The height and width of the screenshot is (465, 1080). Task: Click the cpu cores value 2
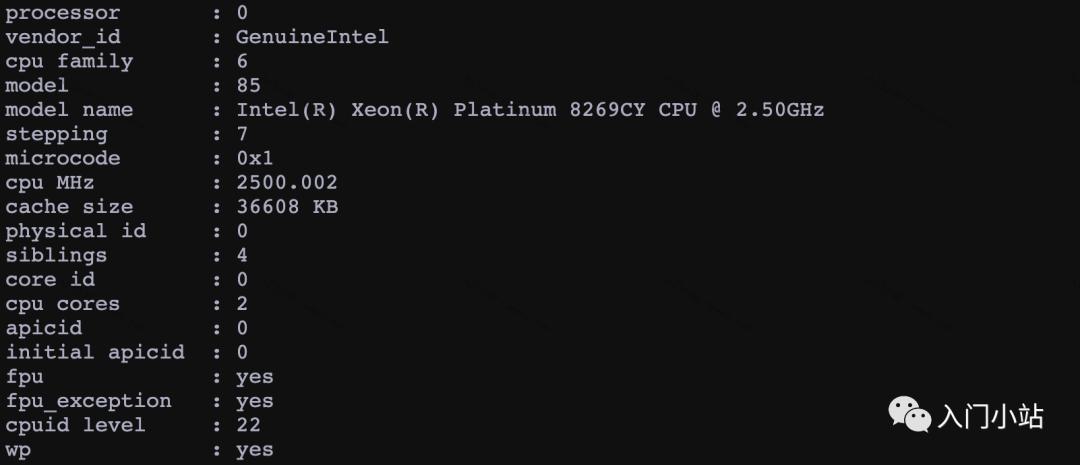(242, 304)
